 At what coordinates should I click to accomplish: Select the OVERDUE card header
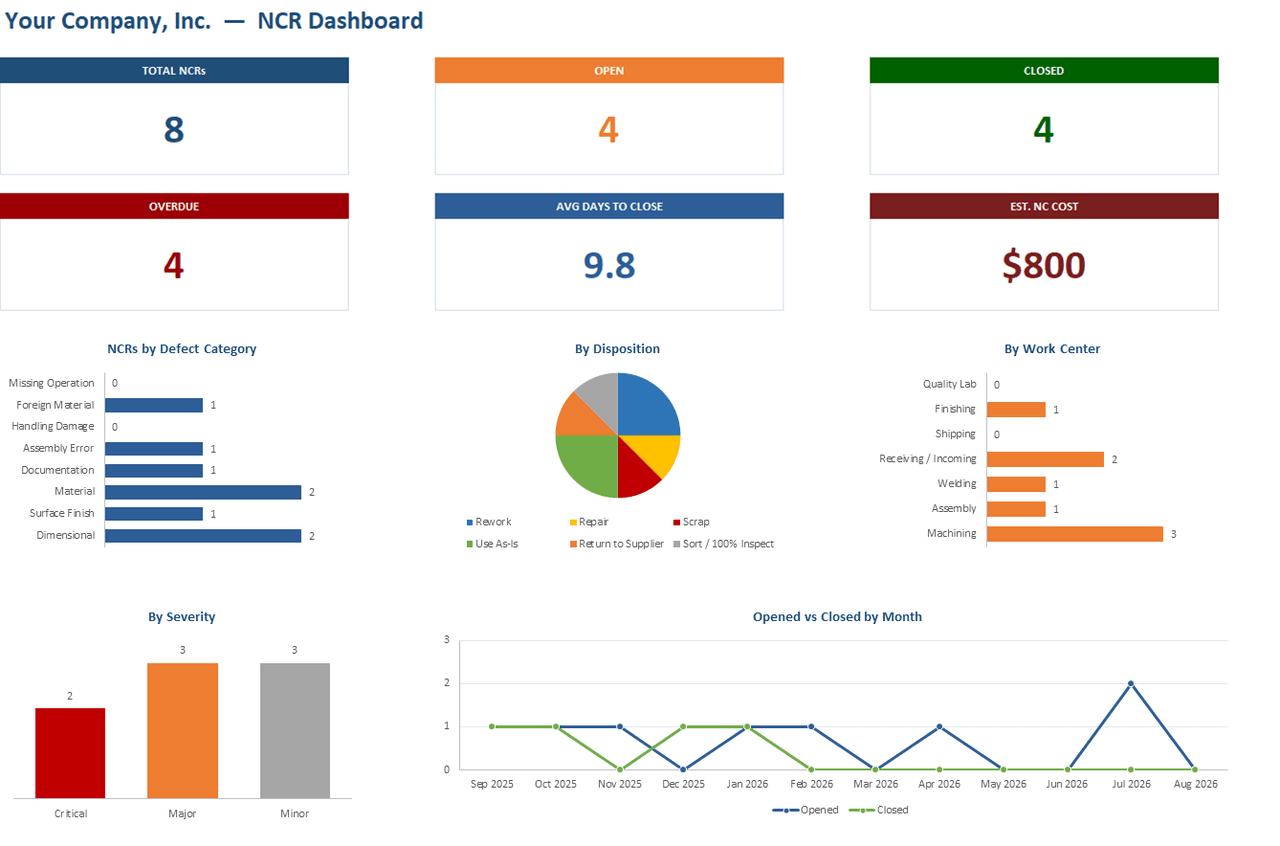(x=174, y=206)
